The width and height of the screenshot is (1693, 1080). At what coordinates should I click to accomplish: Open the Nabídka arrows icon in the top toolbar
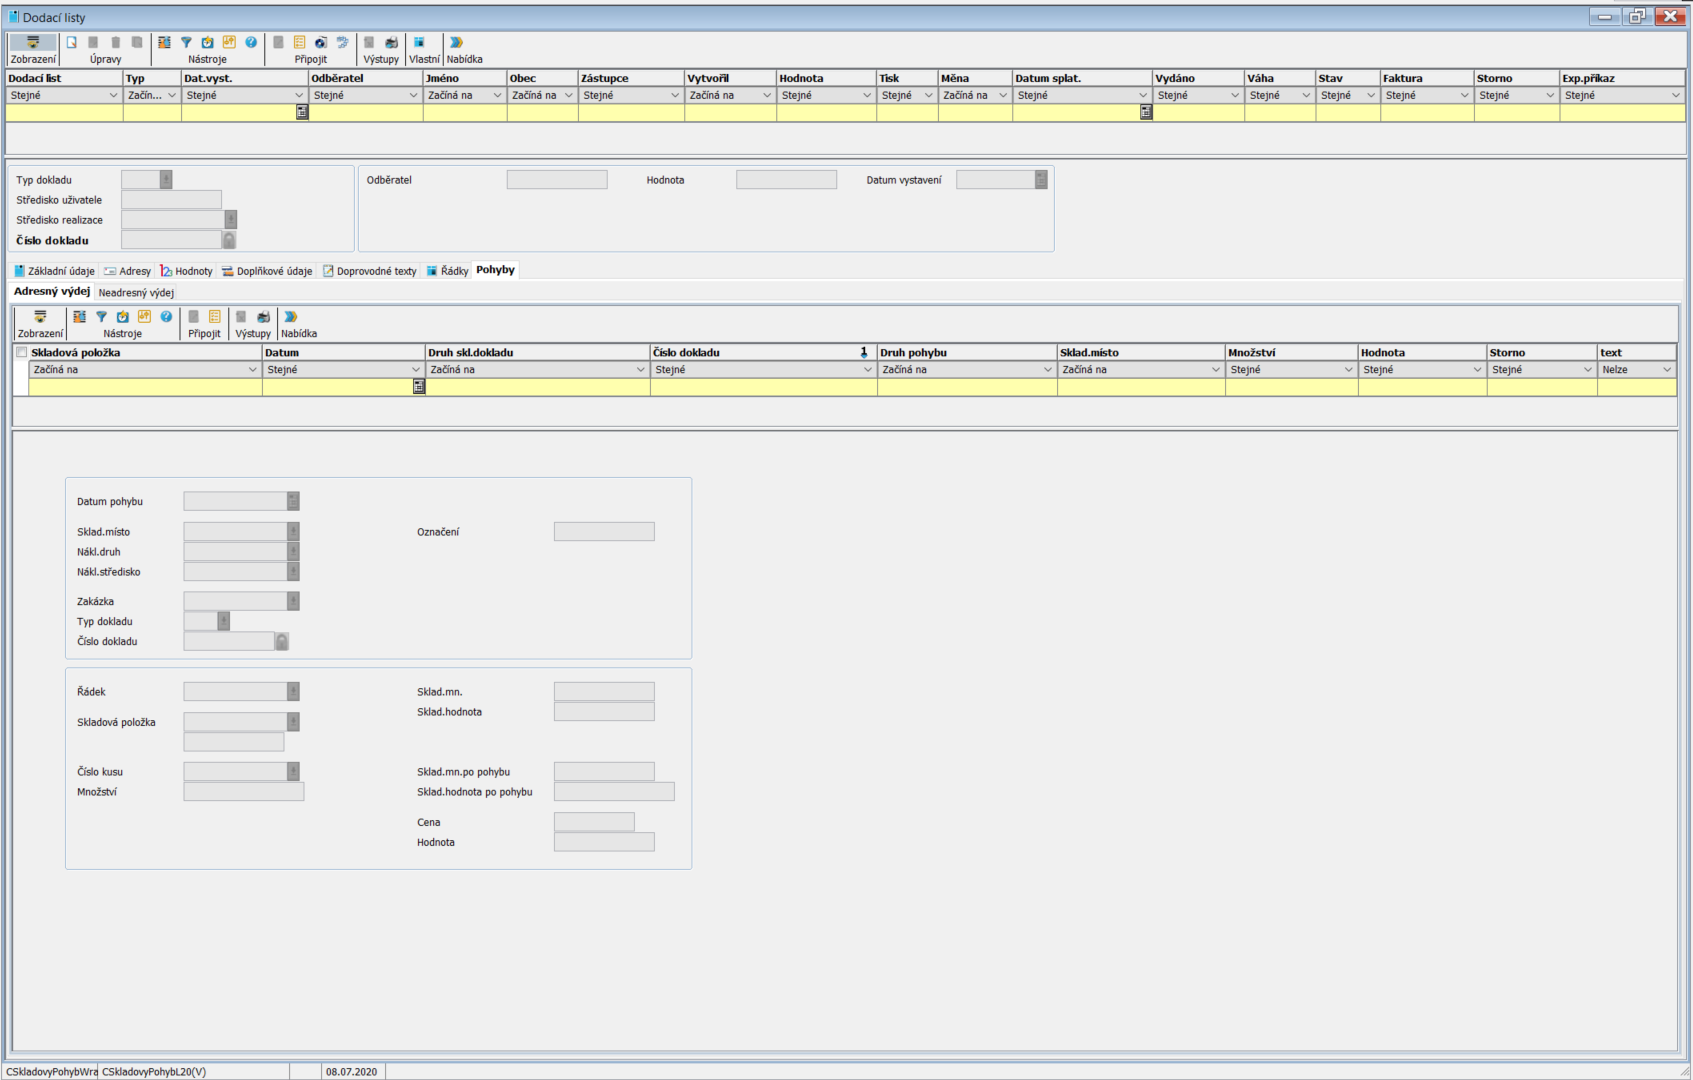(x=457, y=43)
